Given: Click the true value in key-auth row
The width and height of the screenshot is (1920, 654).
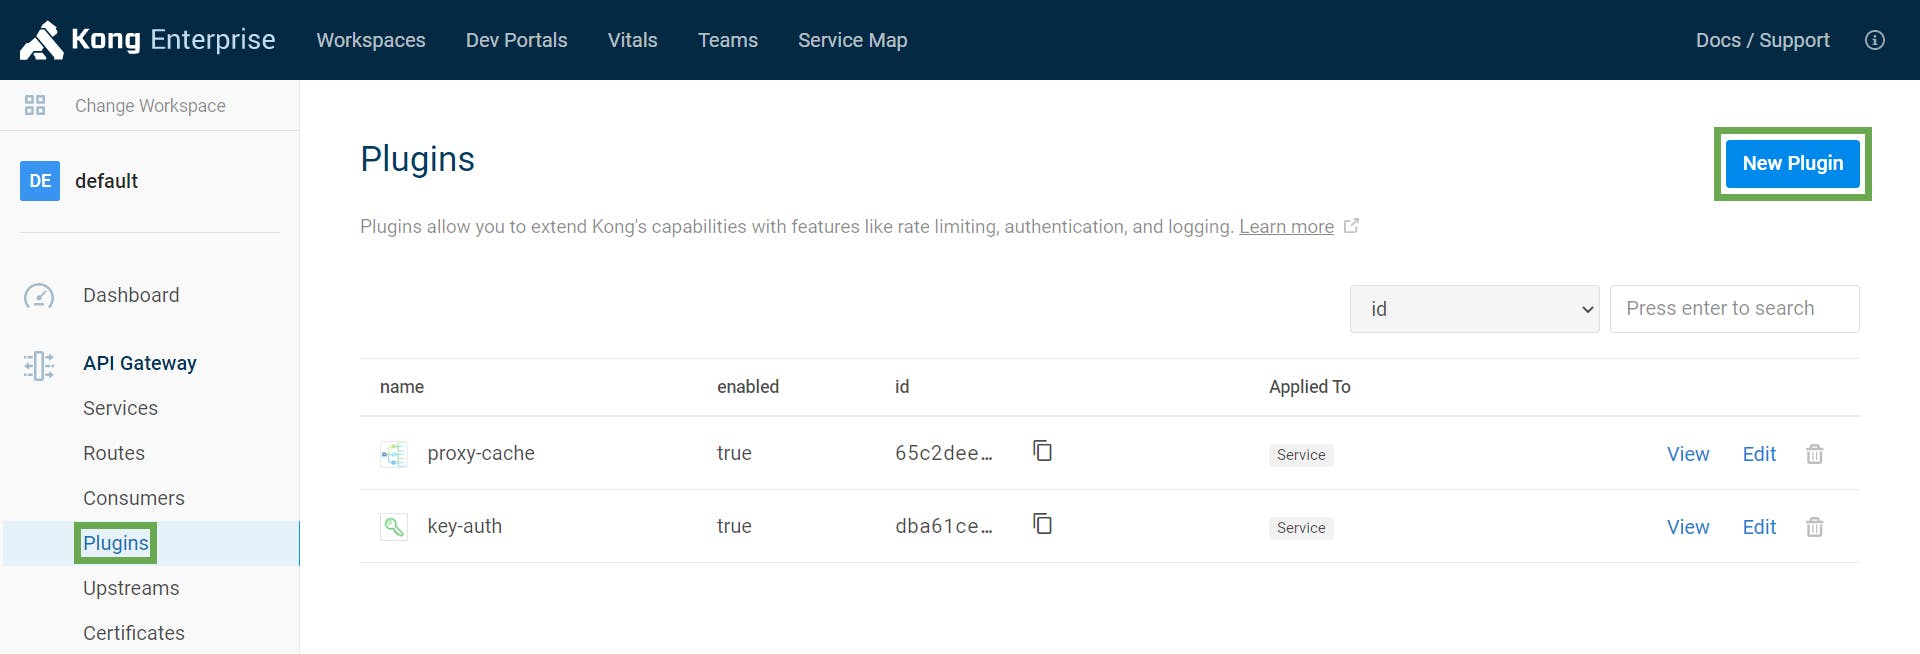Looking at the screenshot, I should (x=734, y=526).
